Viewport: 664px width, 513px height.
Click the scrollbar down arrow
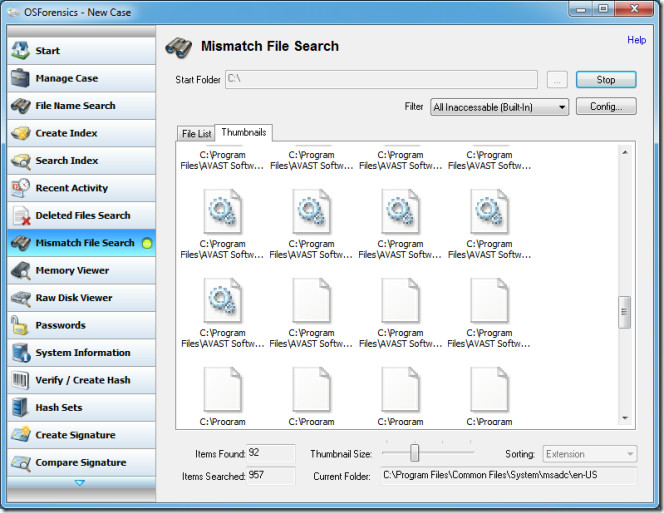tap(625, 418)
